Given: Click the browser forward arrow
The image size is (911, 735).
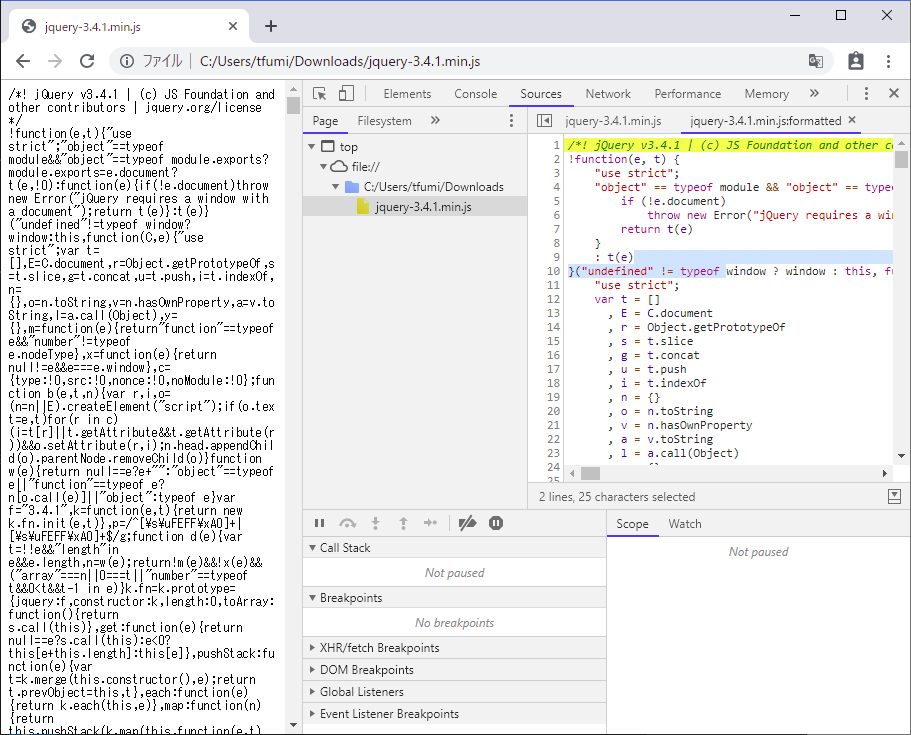Looking at the screenshot, I should click(55, 61).
